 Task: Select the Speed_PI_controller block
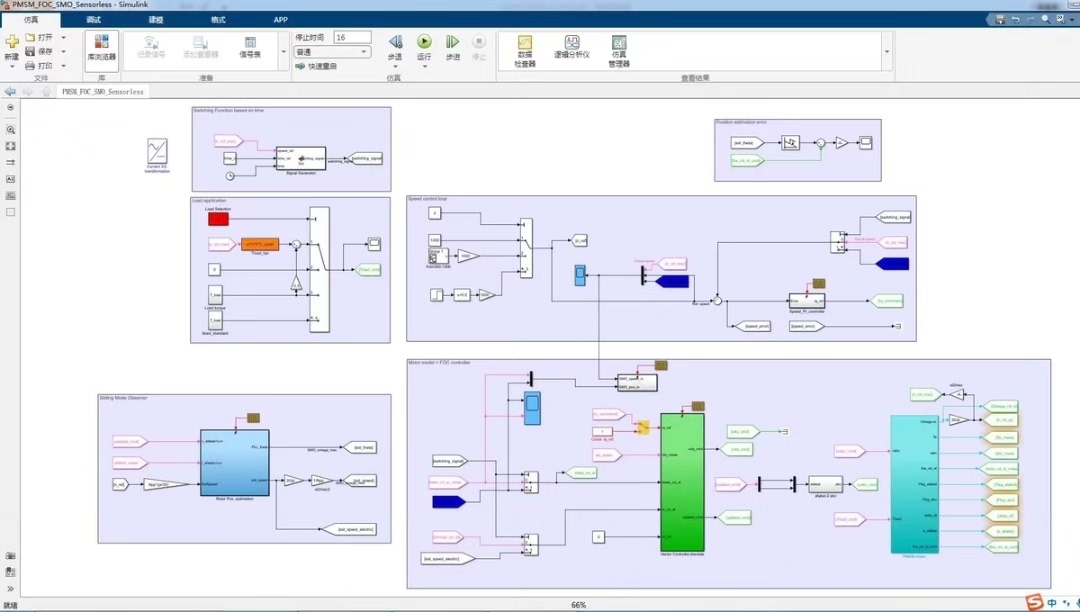click(807, 301)
